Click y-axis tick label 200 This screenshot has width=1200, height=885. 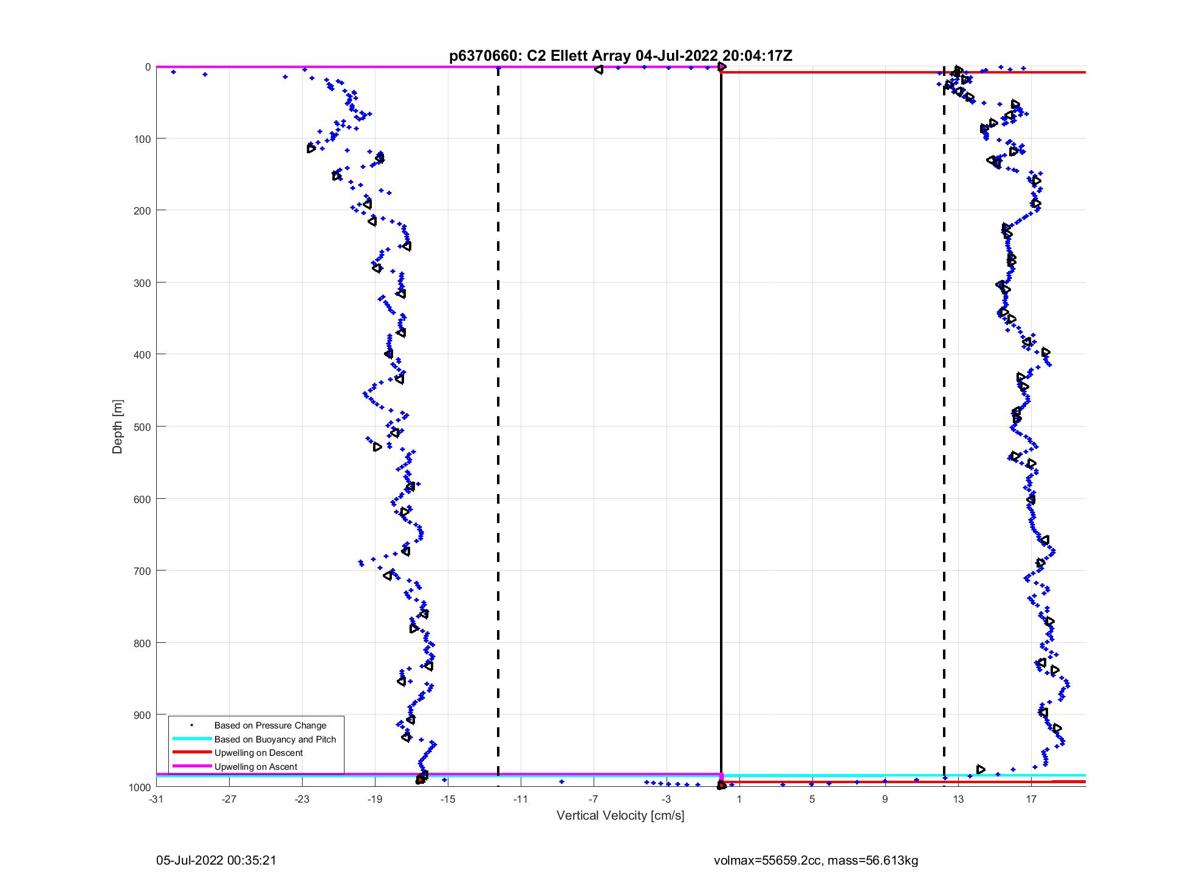pos(141,210)
